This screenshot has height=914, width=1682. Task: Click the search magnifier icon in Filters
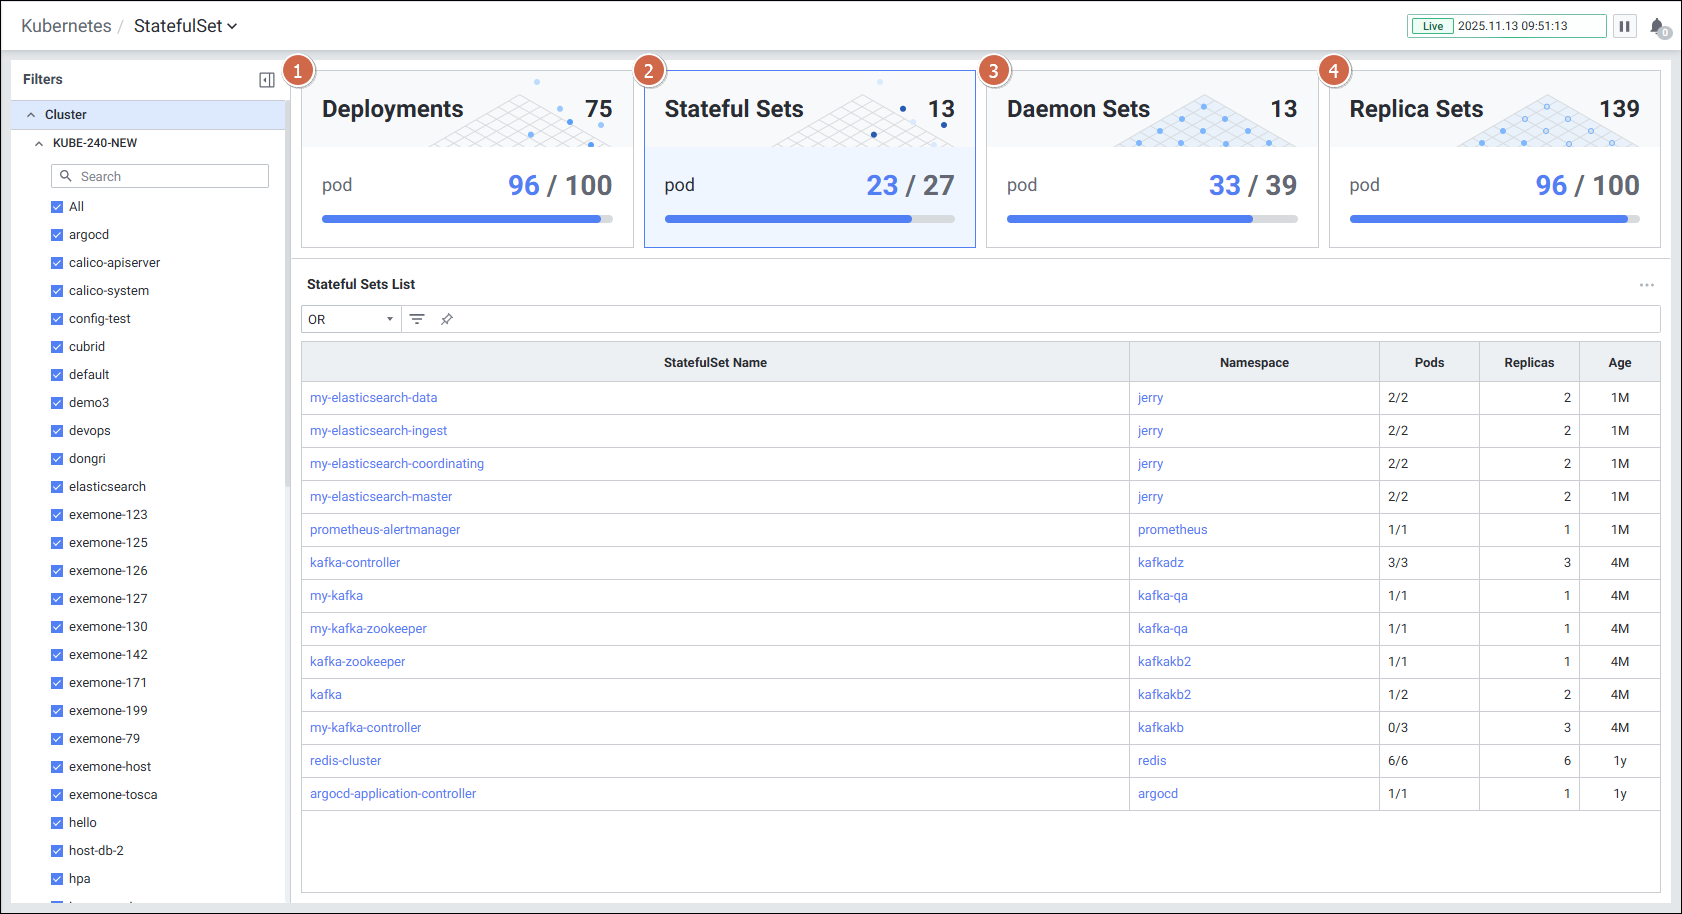(66, 176)
